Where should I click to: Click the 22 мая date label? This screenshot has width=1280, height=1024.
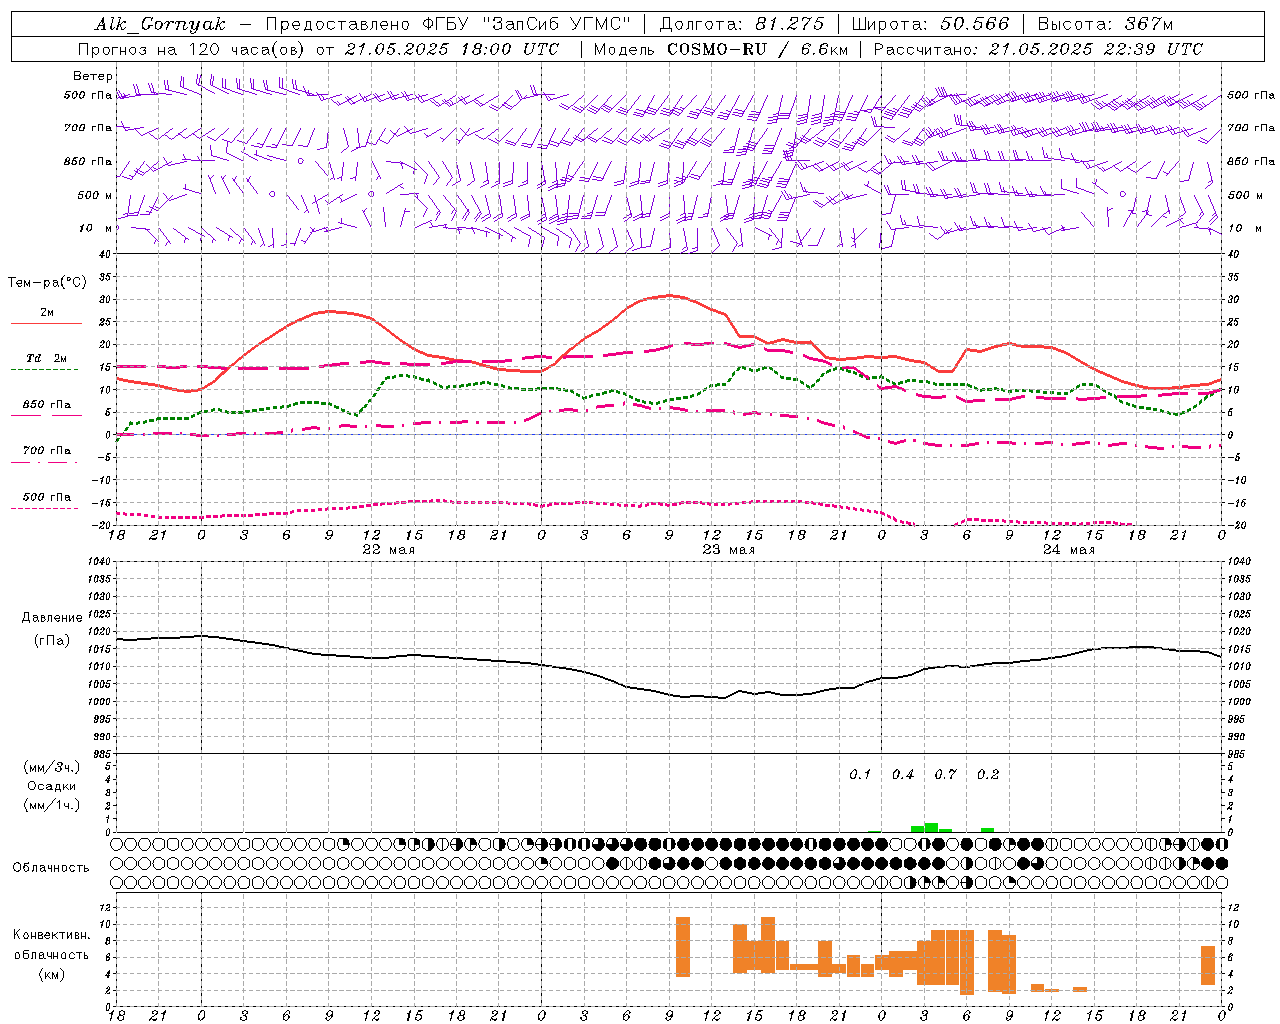[388, 550]
